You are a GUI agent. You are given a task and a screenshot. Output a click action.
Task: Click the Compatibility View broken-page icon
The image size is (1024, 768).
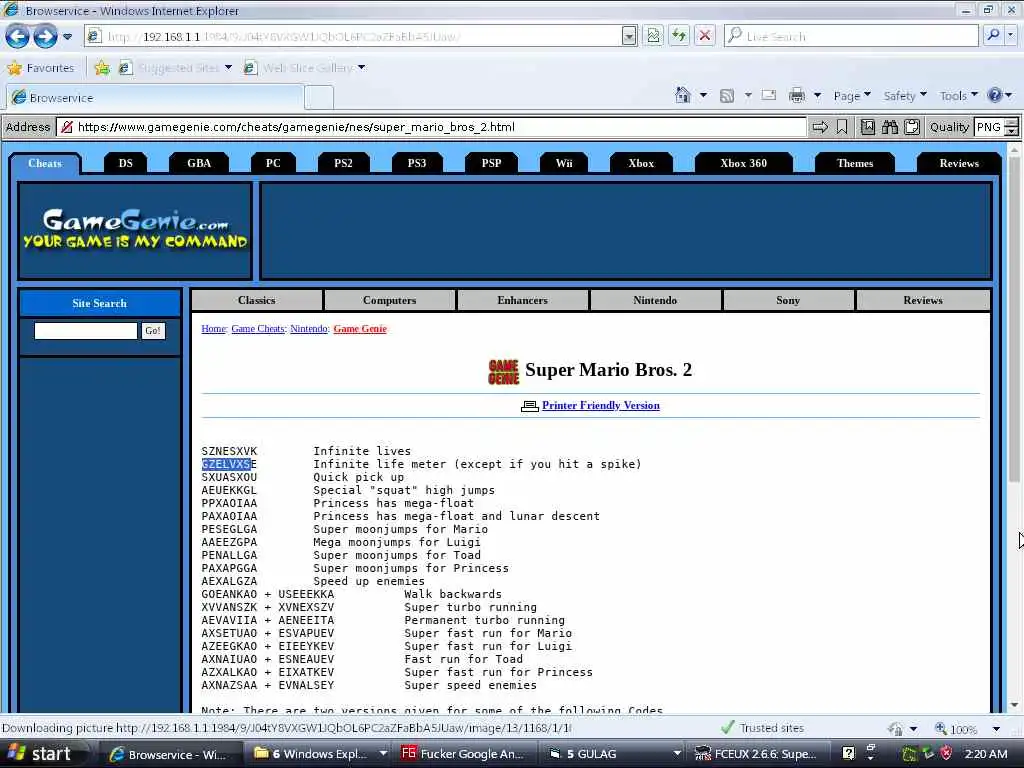pos(653,36)
